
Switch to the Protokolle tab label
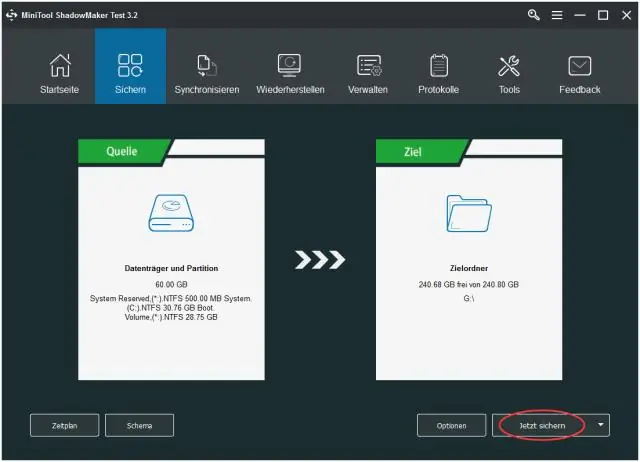coord(438,89)
